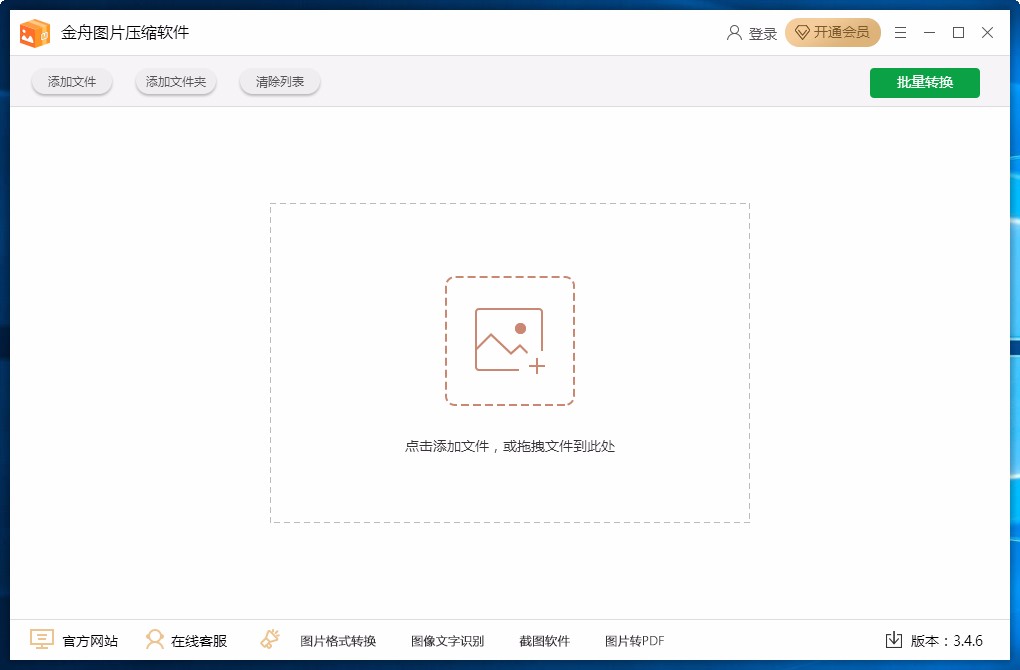
Task: Click the 金舟 app logo icon
Action: point(33,31)
